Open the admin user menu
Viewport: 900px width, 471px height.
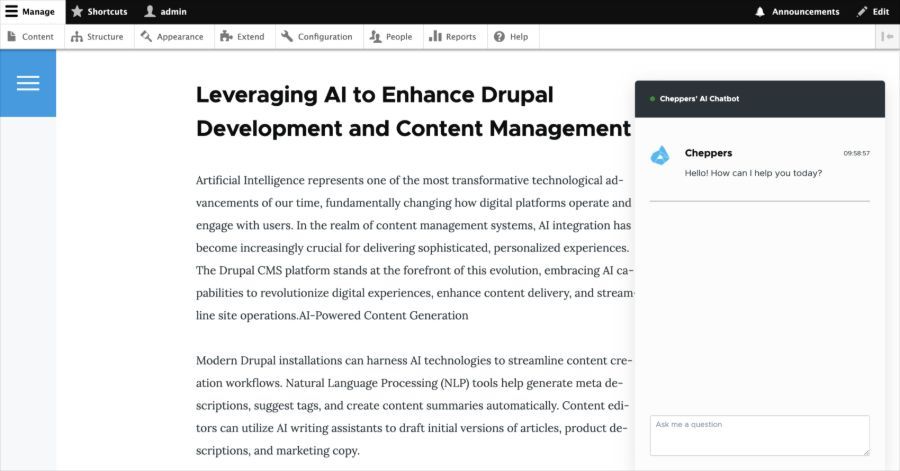pos(165,11)
